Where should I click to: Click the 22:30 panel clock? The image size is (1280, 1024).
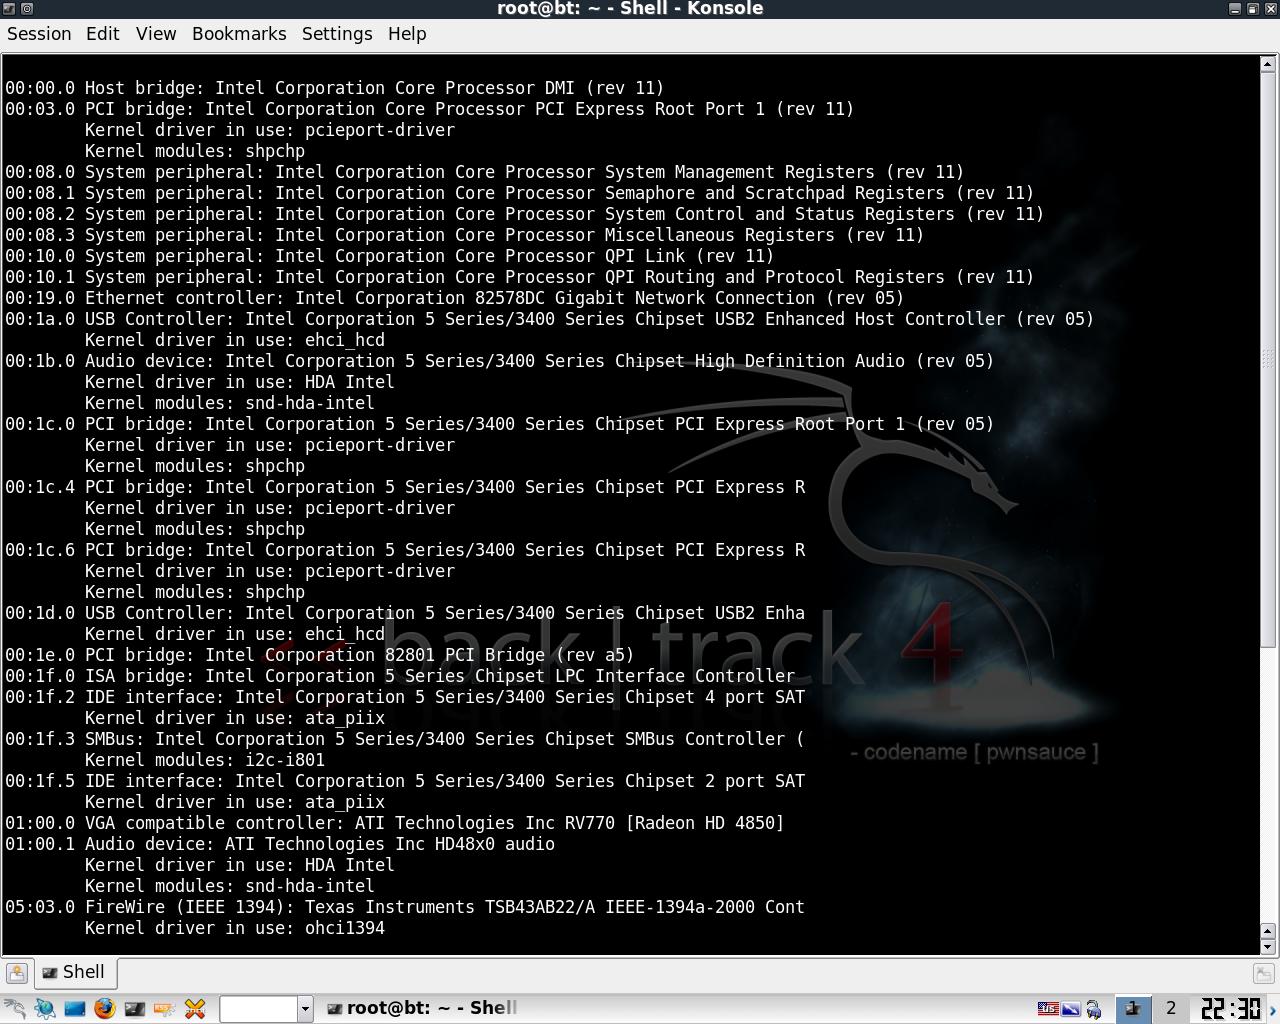click(x=1230, y=1008)
